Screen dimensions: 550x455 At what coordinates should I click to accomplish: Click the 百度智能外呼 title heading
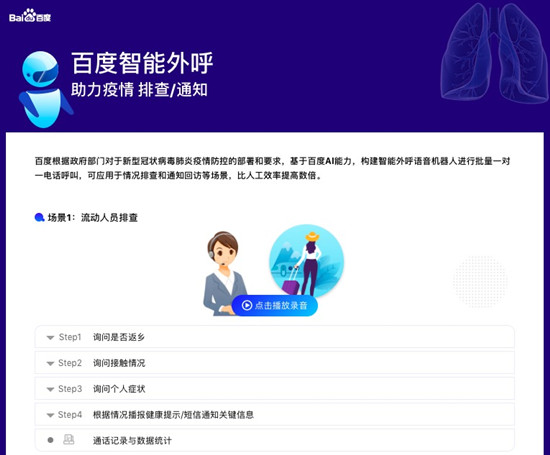pos(142,63)
